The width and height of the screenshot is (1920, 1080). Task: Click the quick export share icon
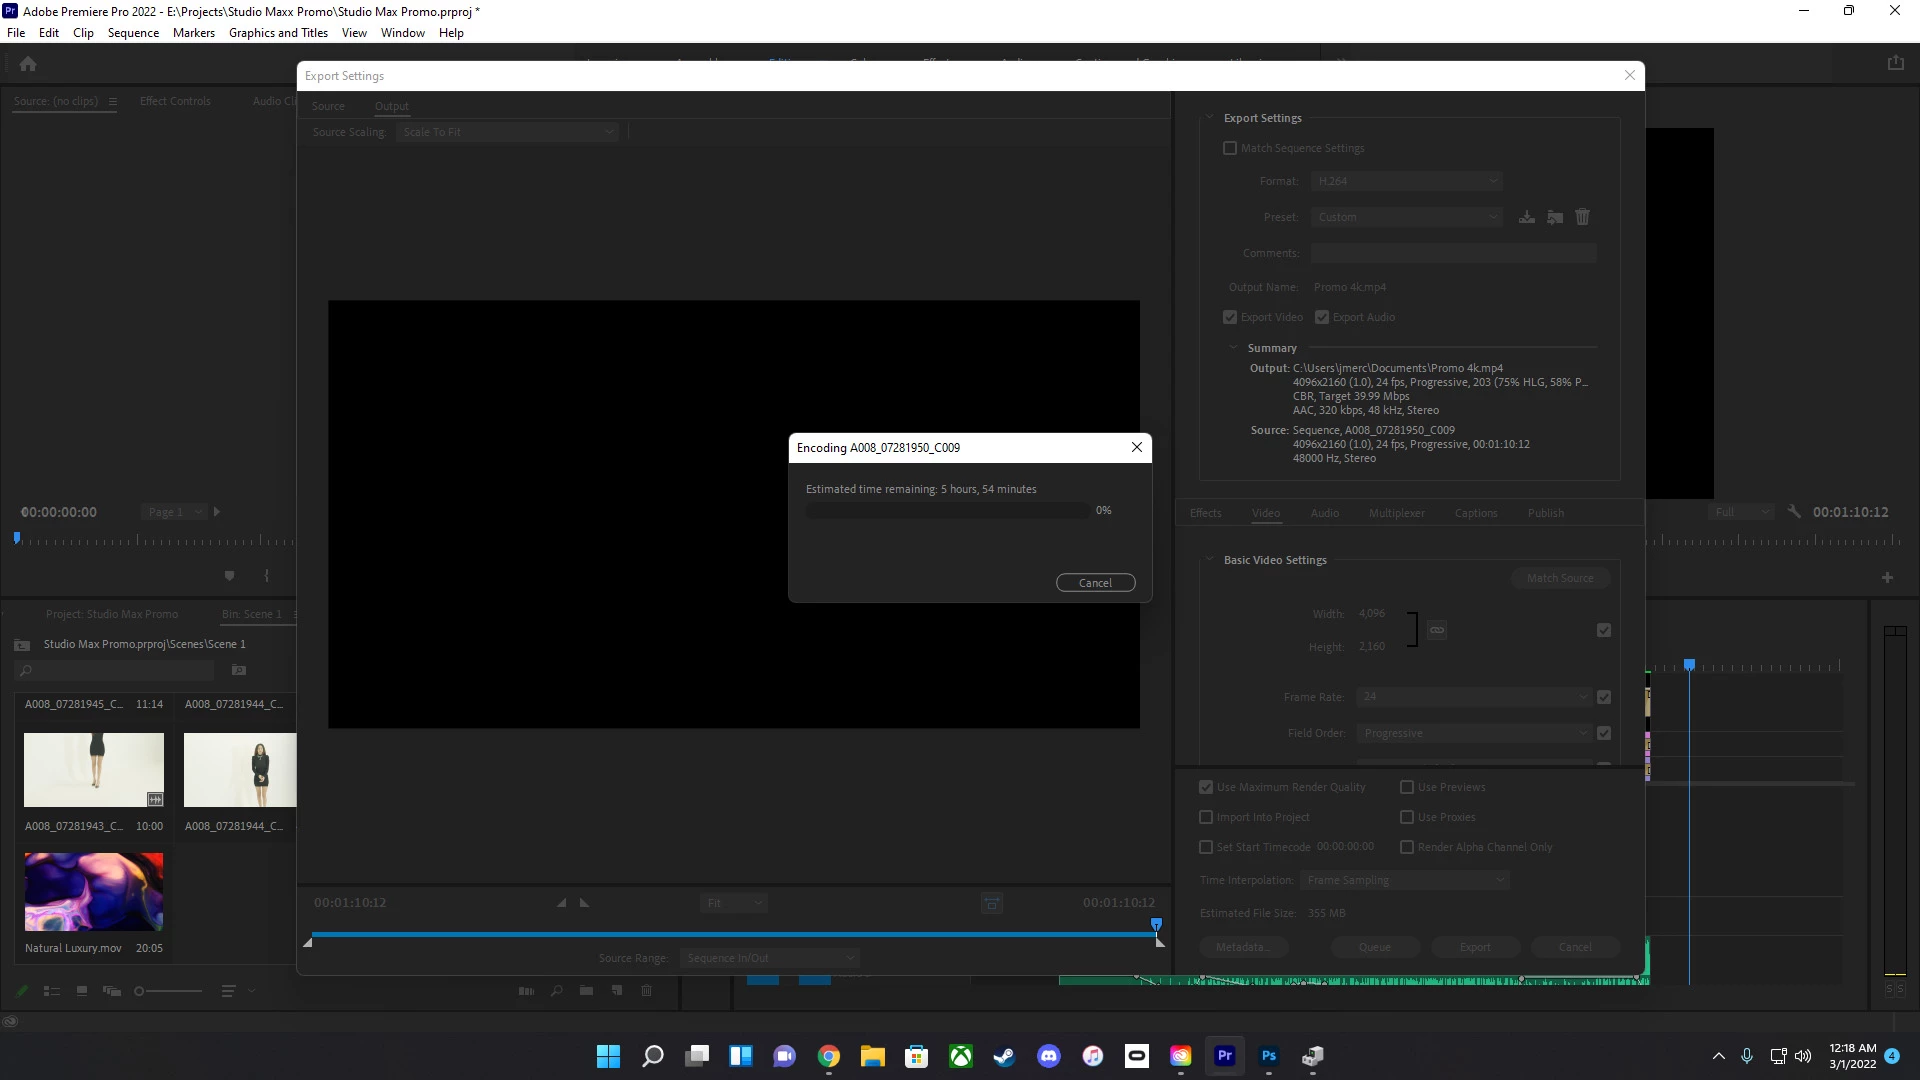click(x=1895, y=63)
